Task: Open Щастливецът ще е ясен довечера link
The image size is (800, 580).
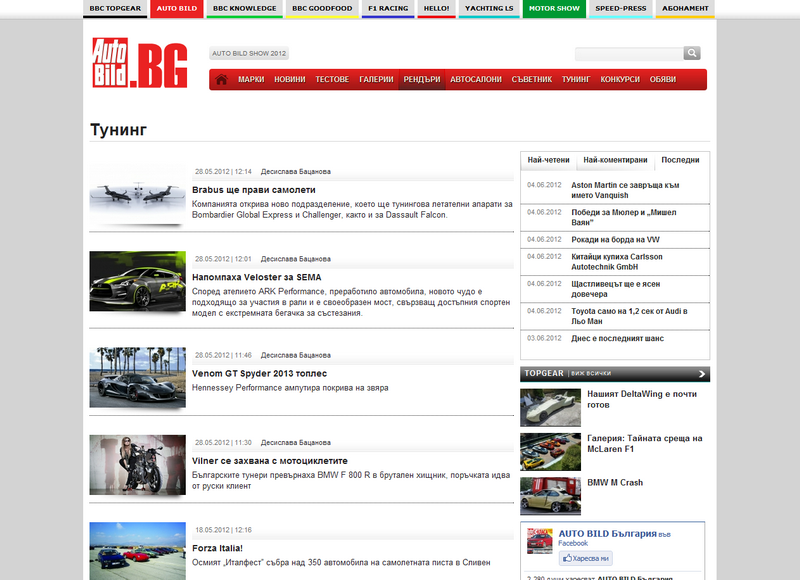Action: (615, 289)
